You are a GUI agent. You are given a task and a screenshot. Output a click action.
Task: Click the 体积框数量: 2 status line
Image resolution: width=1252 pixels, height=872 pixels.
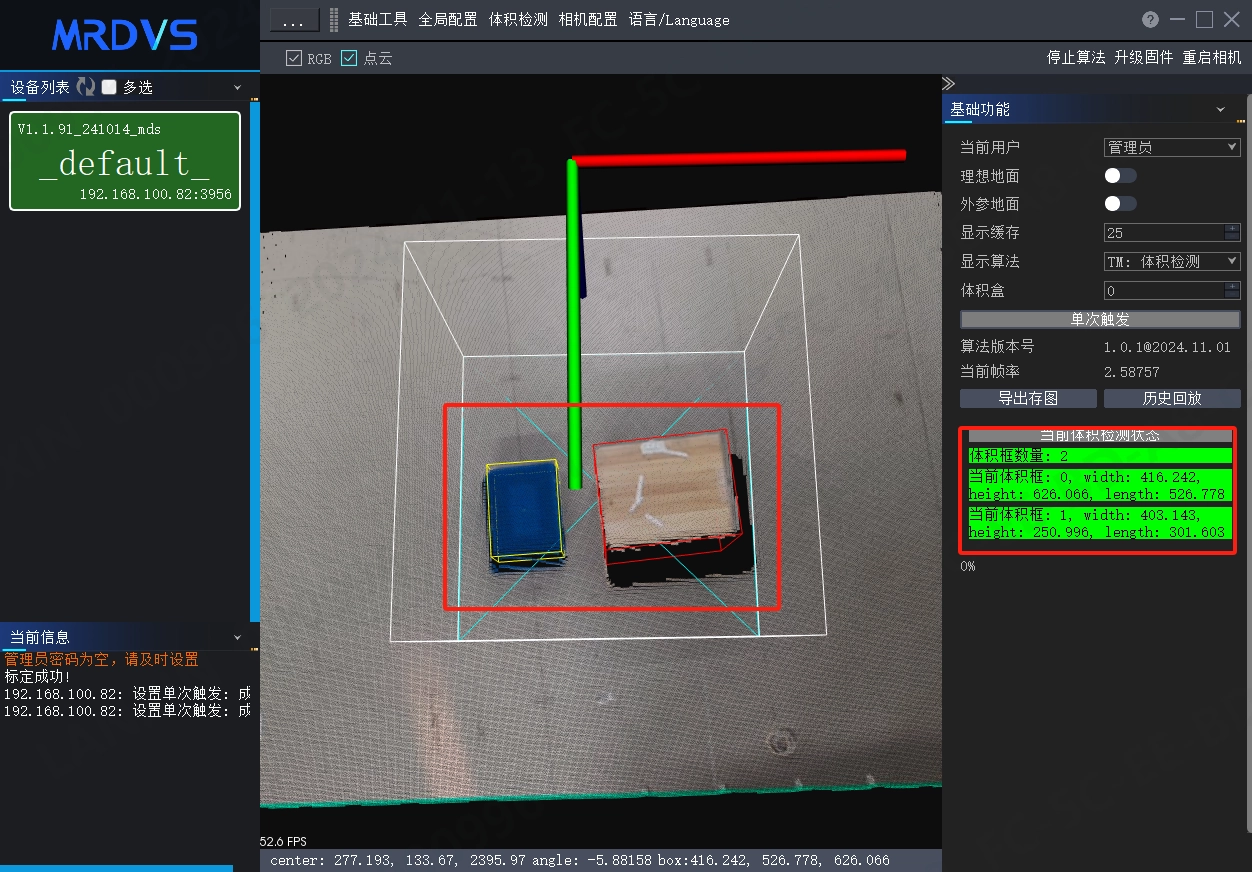point(1100,456)
